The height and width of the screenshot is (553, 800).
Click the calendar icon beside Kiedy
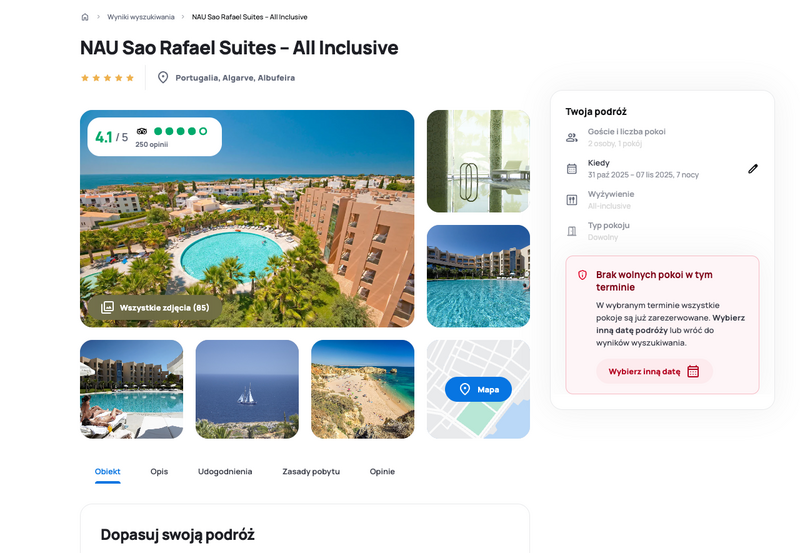[x=572, y=169]
